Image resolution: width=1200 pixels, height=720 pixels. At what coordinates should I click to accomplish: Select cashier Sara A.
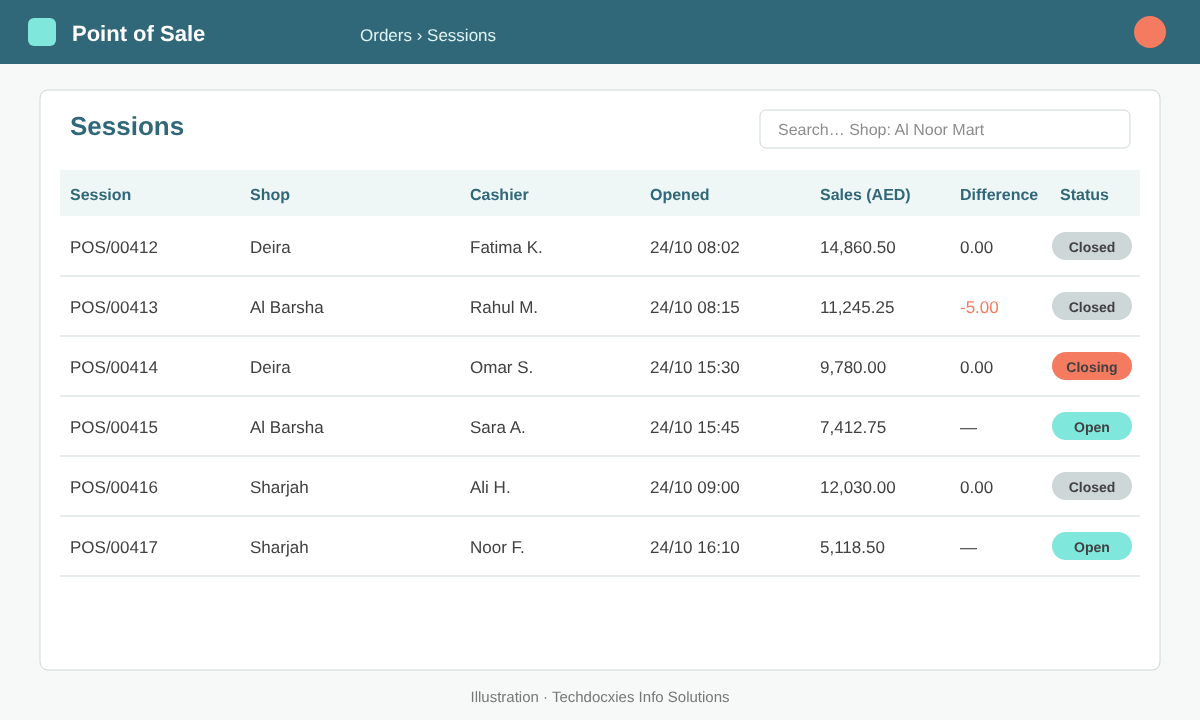498,427
